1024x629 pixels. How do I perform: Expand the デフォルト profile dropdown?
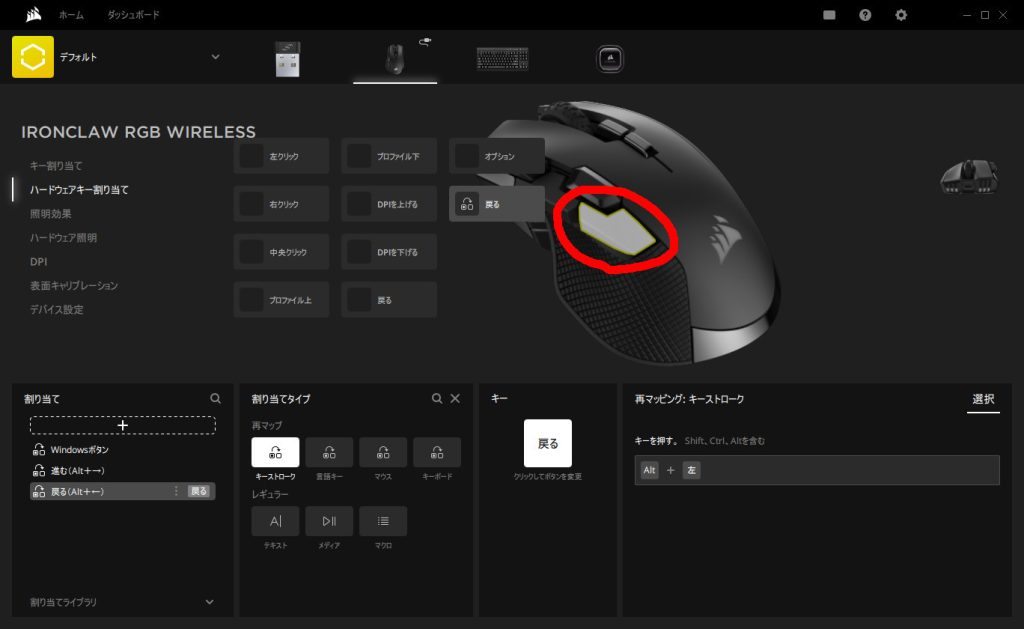coord(216,57)
